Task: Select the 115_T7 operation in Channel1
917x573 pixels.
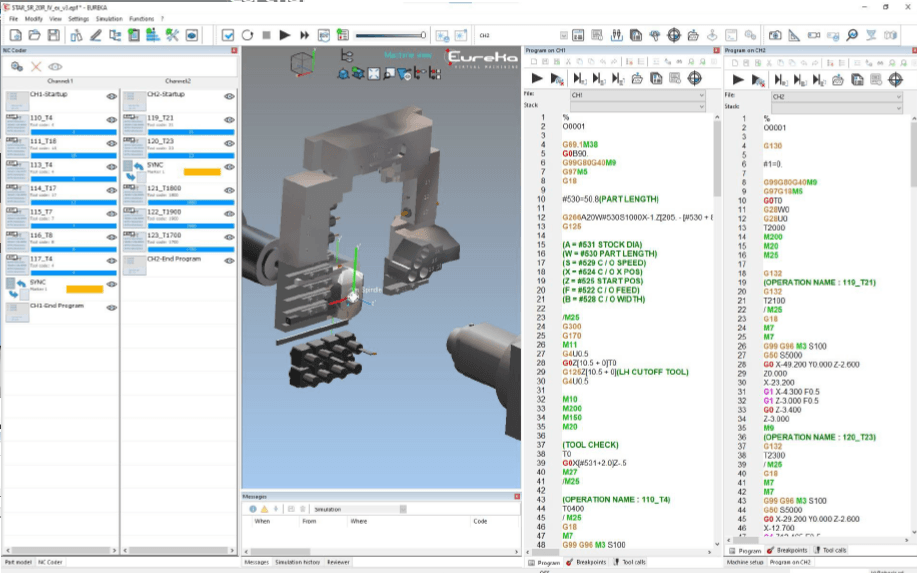Action: pyautogui.click(x=61, y=218)
